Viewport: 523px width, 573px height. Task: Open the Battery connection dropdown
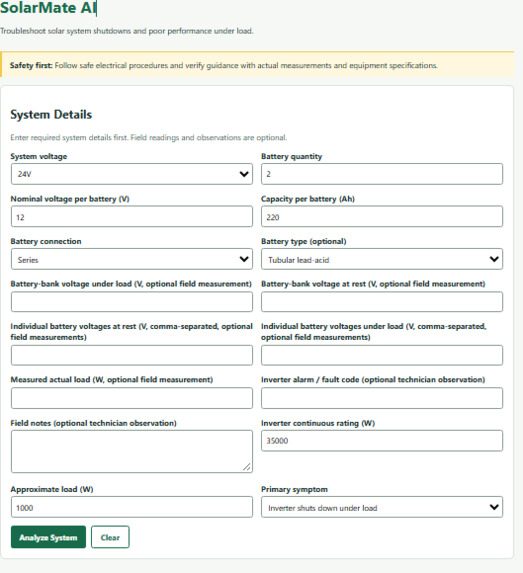pyautogui.click(x=132, y=259)
